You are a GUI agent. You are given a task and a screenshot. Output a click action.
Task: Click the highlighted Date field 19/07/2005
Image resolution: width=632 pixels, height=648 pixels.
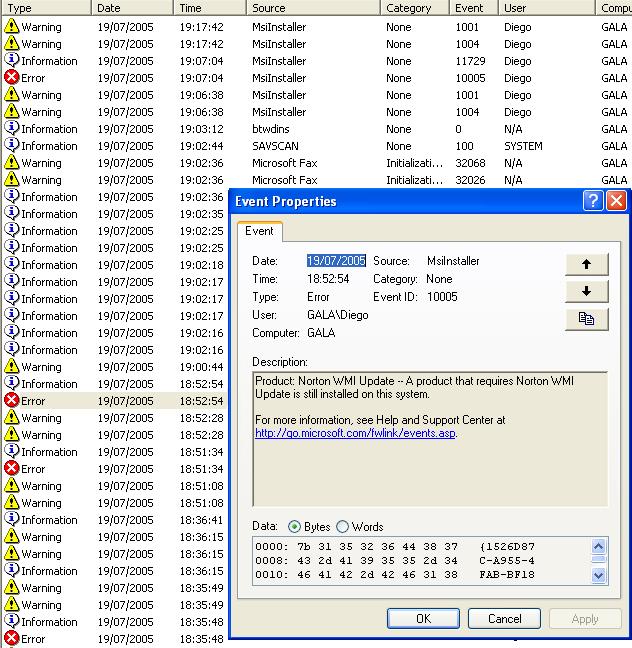[x=336, y=261]
